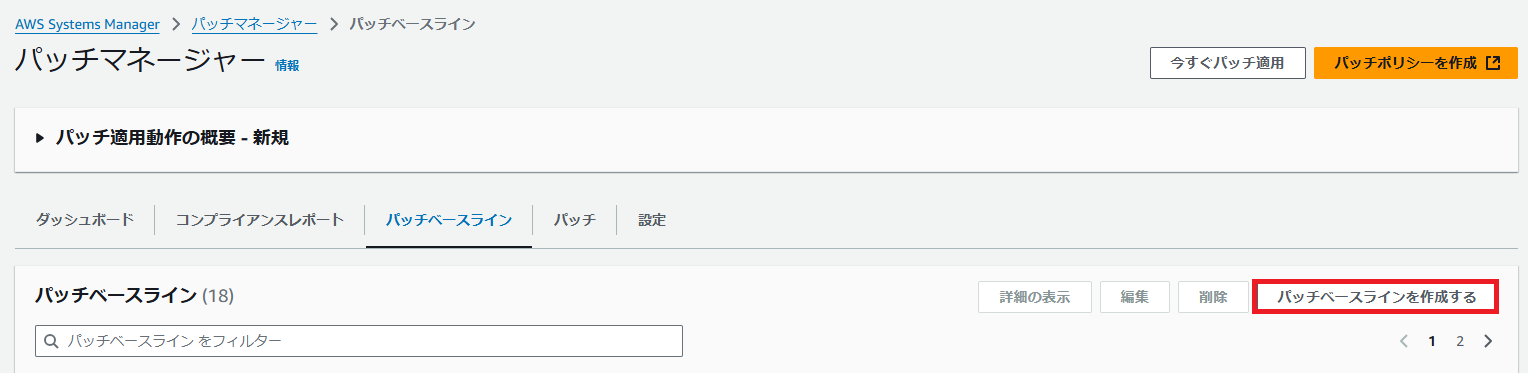
Task: Click the 編集 button
Action: pos(1135,297)
